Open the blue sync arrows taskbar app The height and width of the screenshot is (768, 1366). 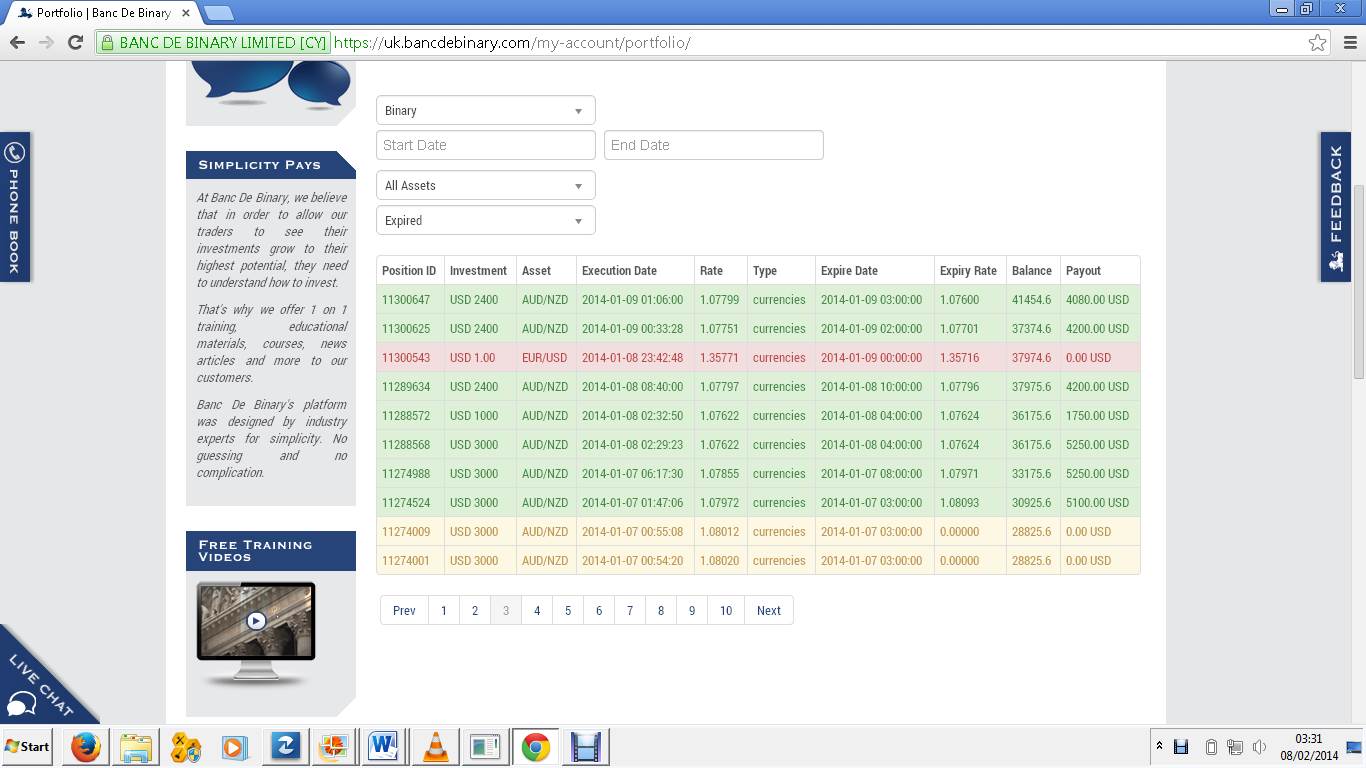point(285,747)
